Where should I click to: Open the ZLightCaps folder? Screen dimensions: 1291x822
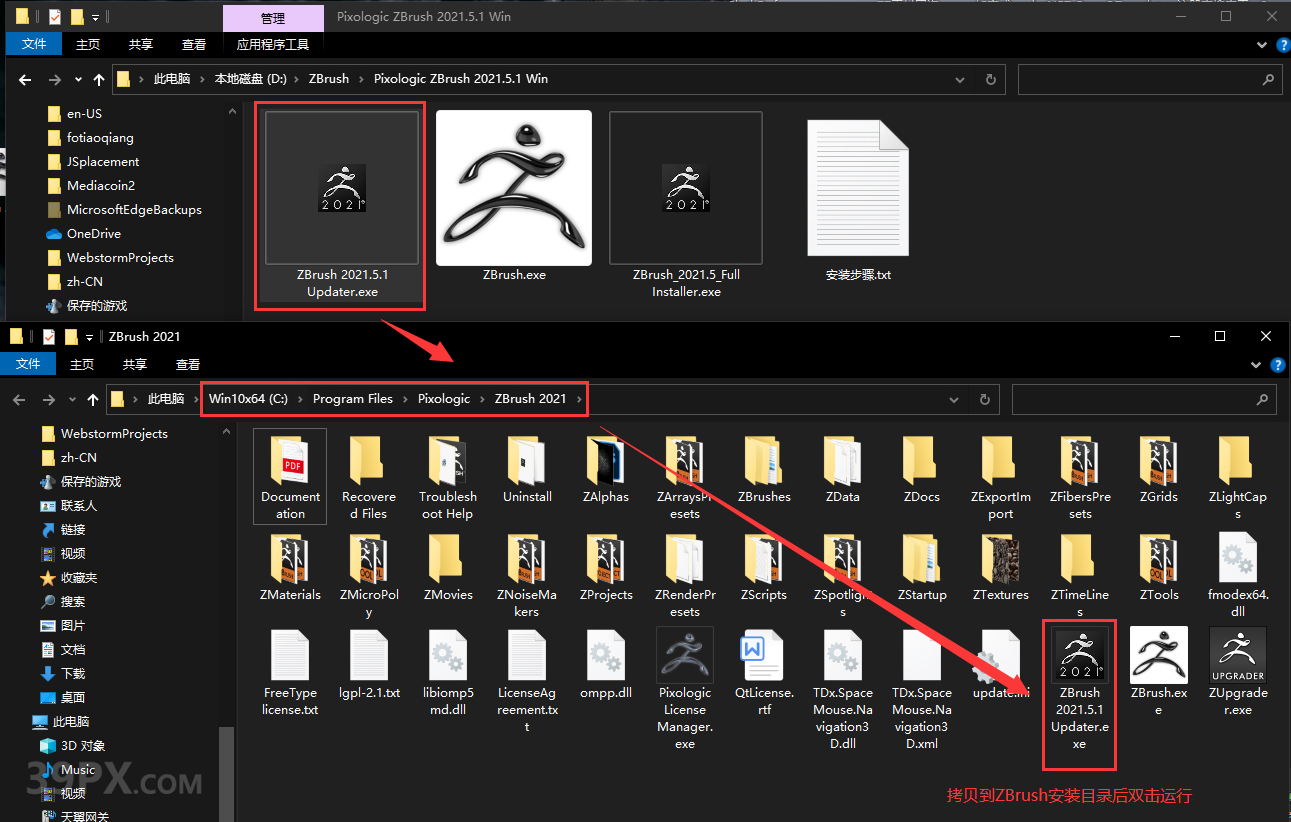tap(1237, 480)
